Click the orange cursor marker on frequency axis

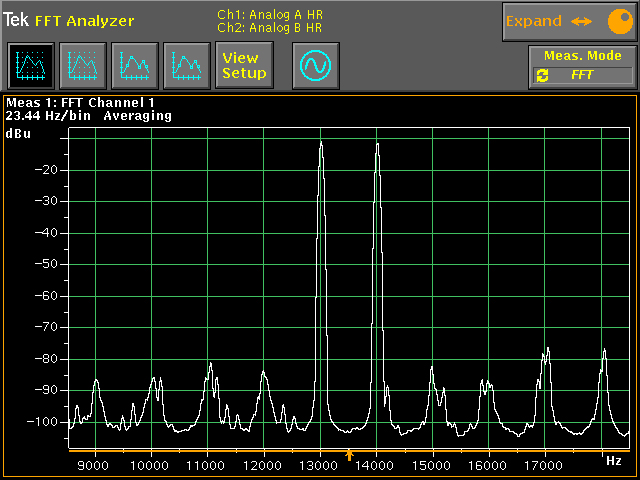coord(349,456)
